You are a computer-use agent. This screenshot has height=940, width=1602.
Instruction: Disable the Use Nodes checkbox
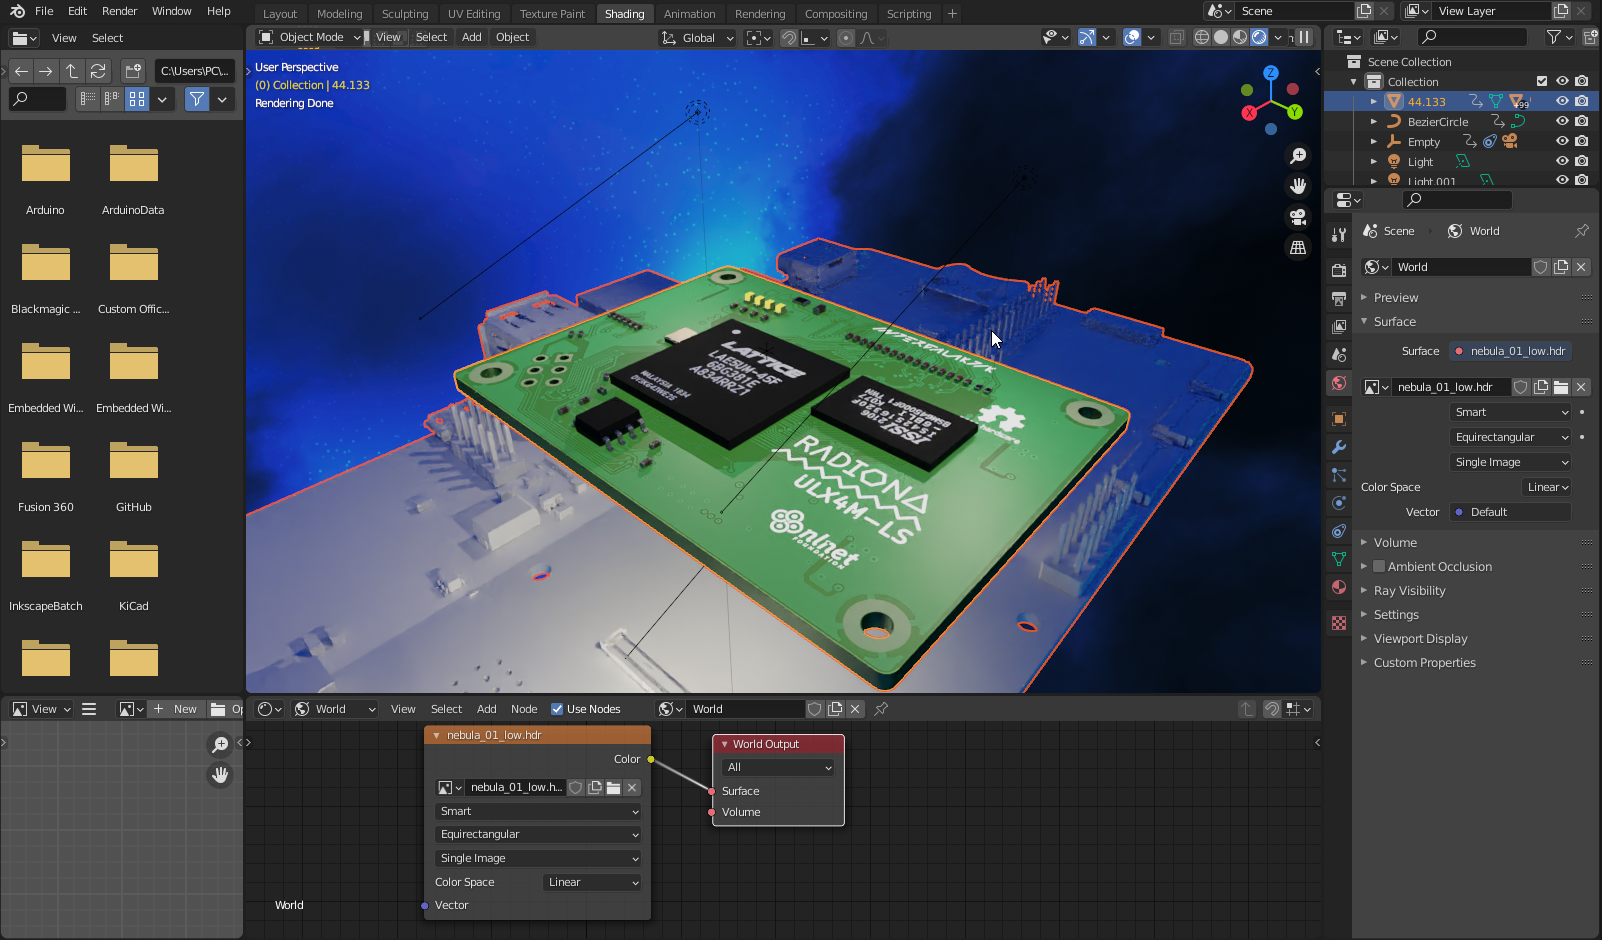click(x=557, y=709)
